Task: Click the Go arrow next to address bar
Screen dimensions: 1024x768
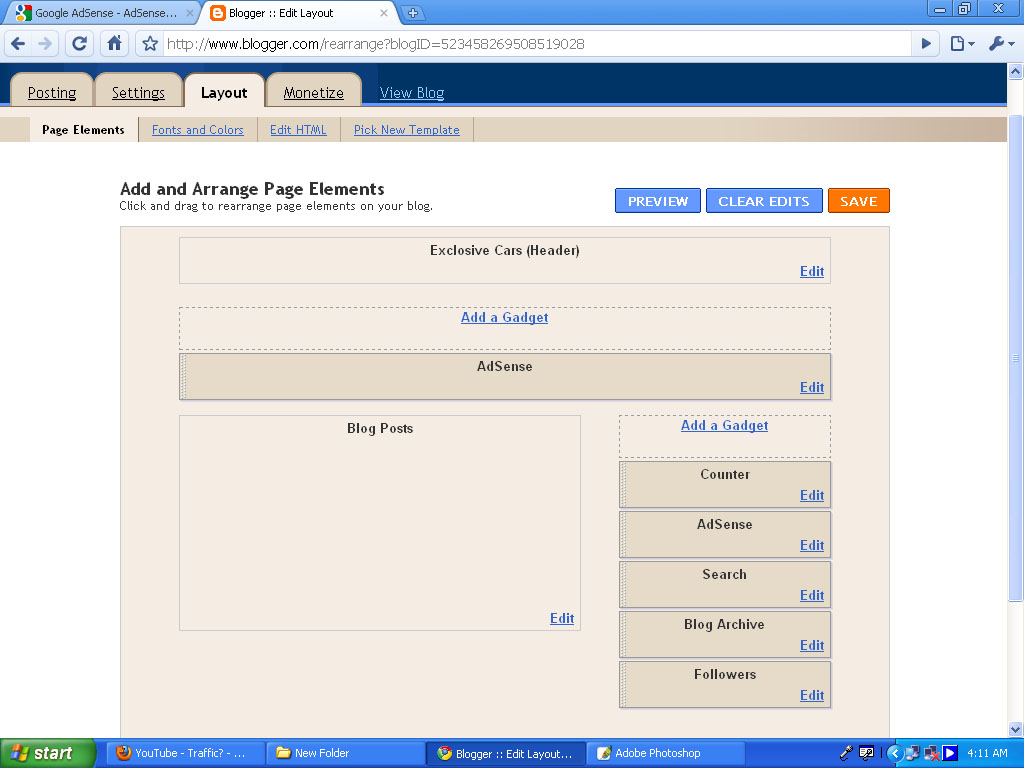Action: (926, 44)
